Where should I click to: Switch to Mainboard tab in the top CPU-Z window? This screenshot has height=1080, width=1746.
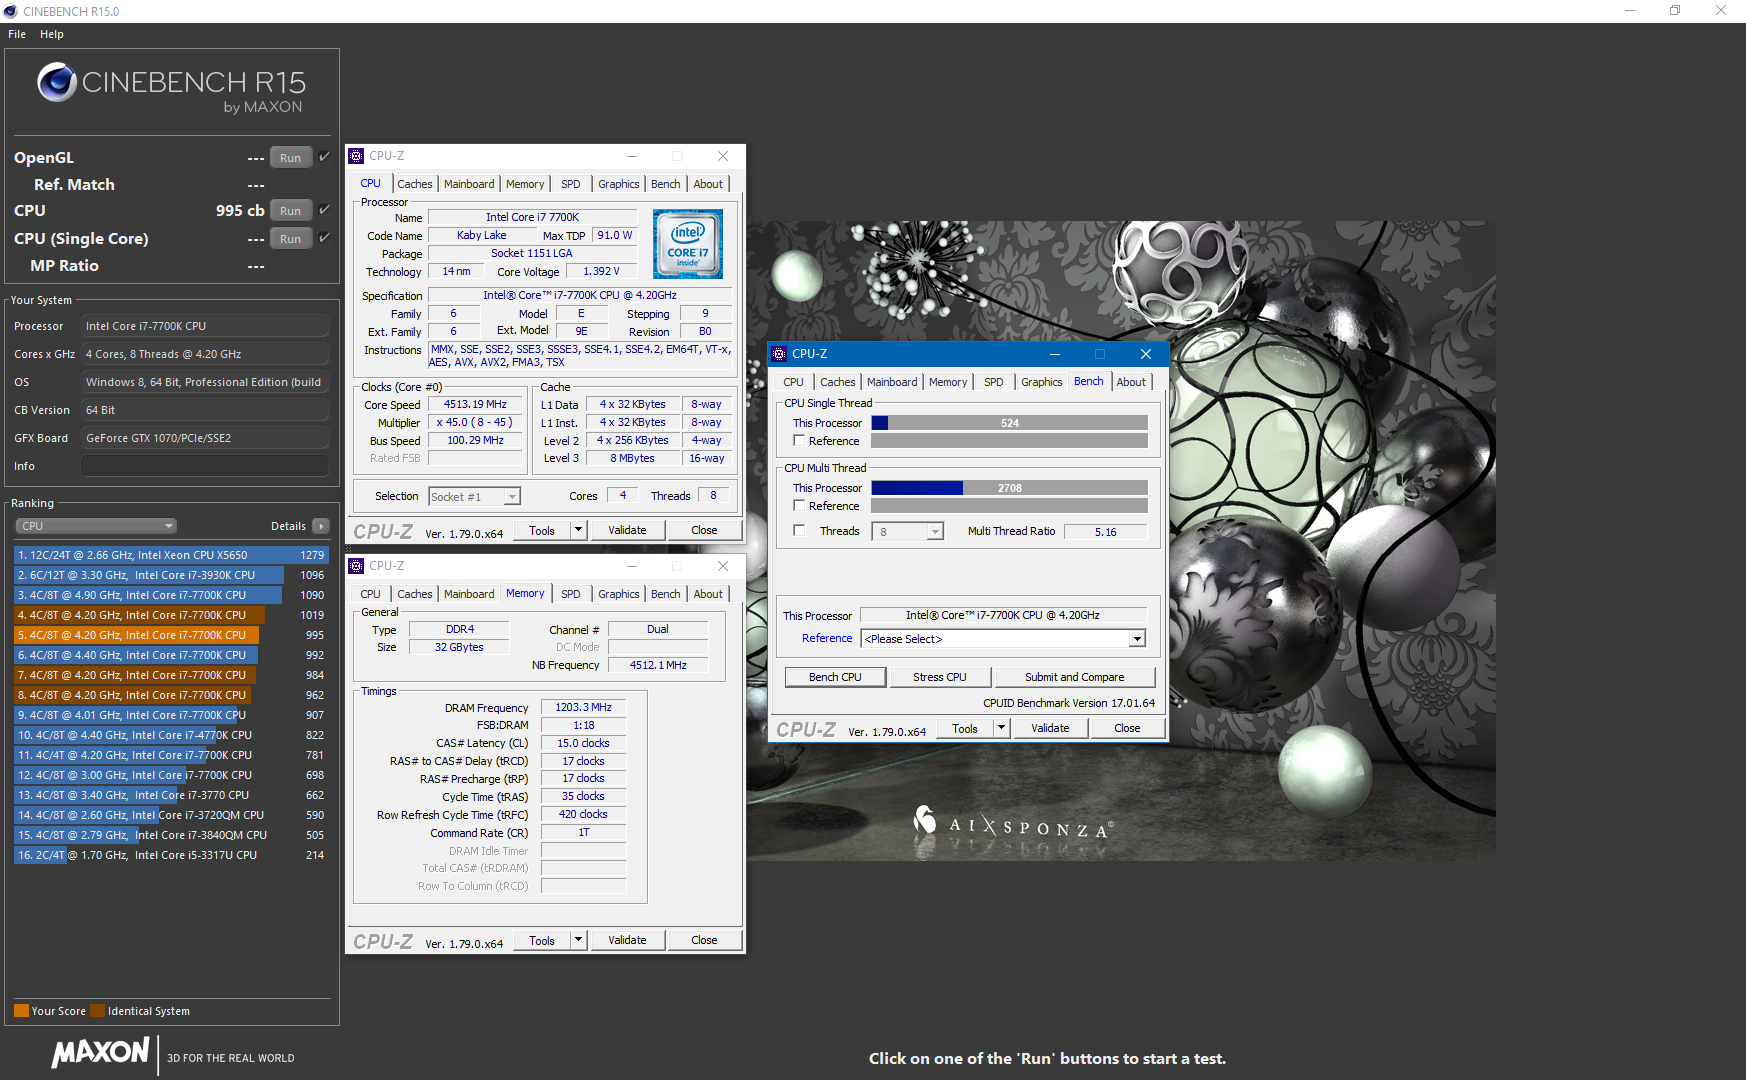(x=469, y=184)
